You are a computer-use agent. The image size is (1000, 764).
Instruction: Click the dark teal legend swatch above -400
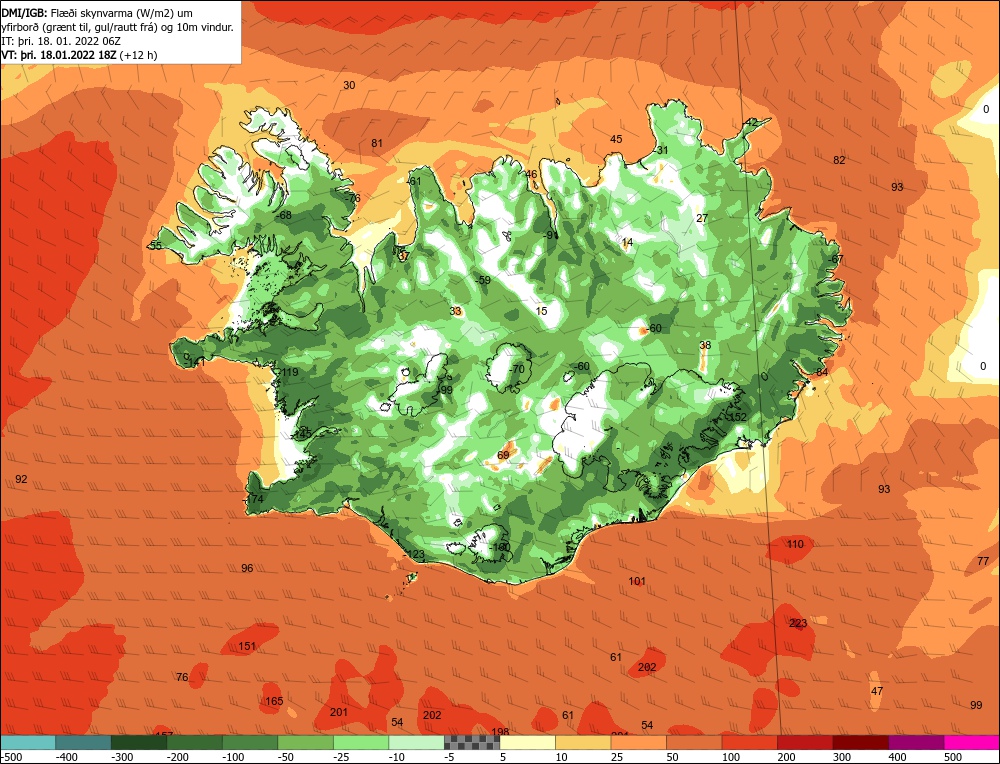click(x=83, y=742)
